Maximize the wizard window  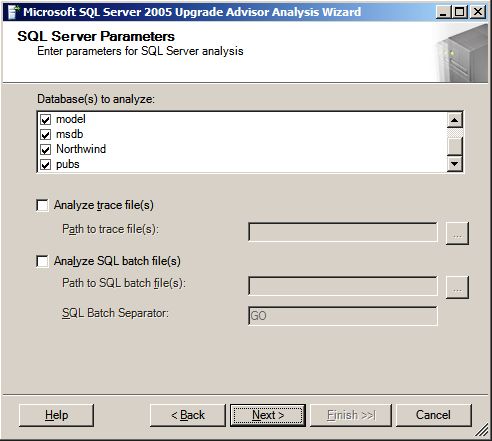pyautogui.click(x=460, y=12)
